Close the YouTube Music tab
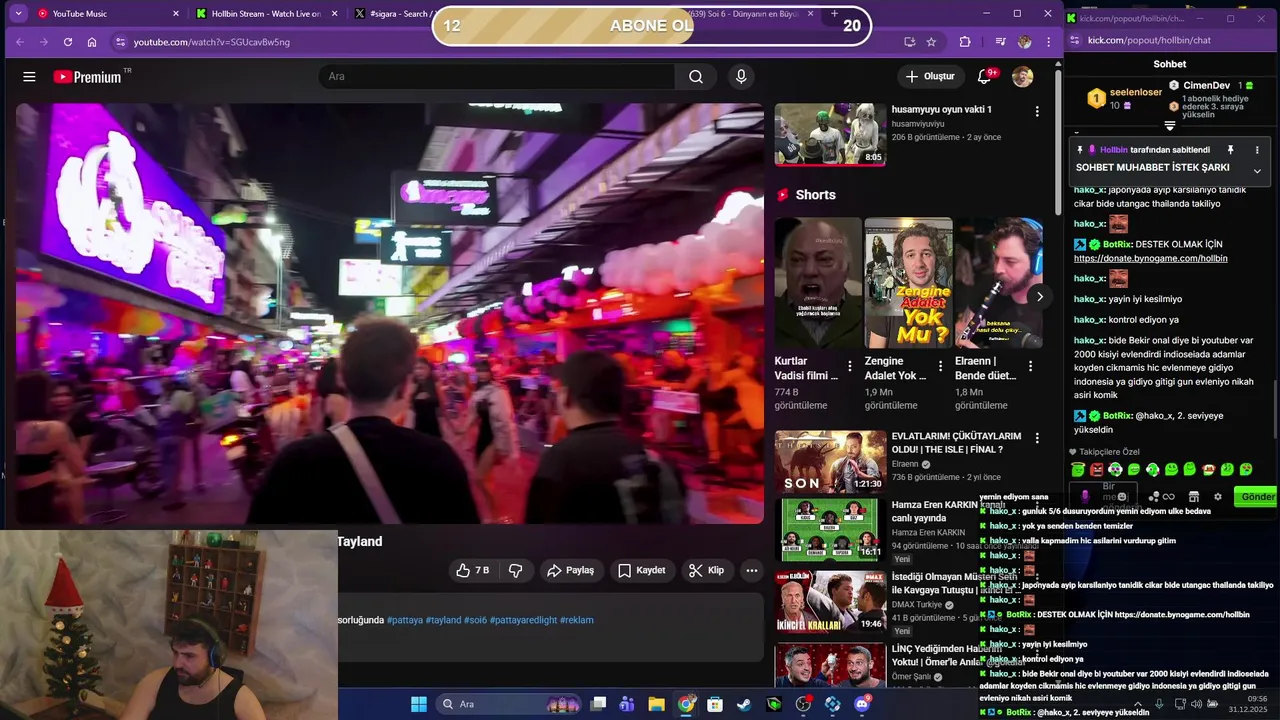The image size is (1280, 720). (x=176, y=14)
